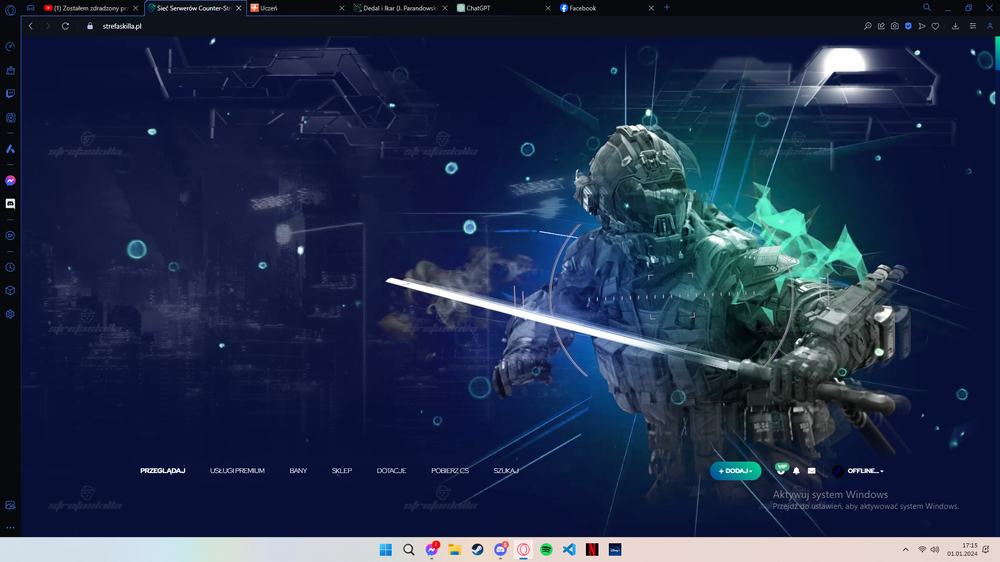The width and height of the screenshot is (1000, 562).
Task: Open the extensions cube icon in the sidebar
Action: (x=10, y=290)
